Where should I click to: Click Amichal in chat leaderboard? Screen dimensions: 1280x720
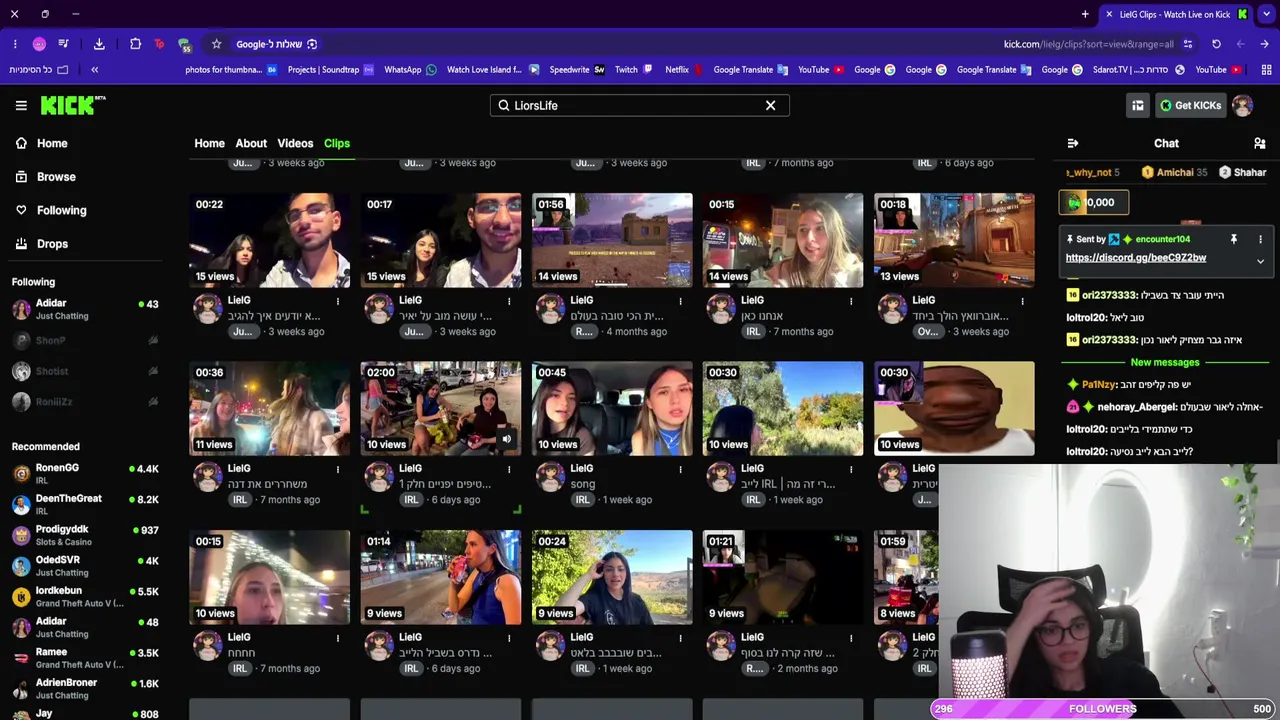coord(1175,173)
